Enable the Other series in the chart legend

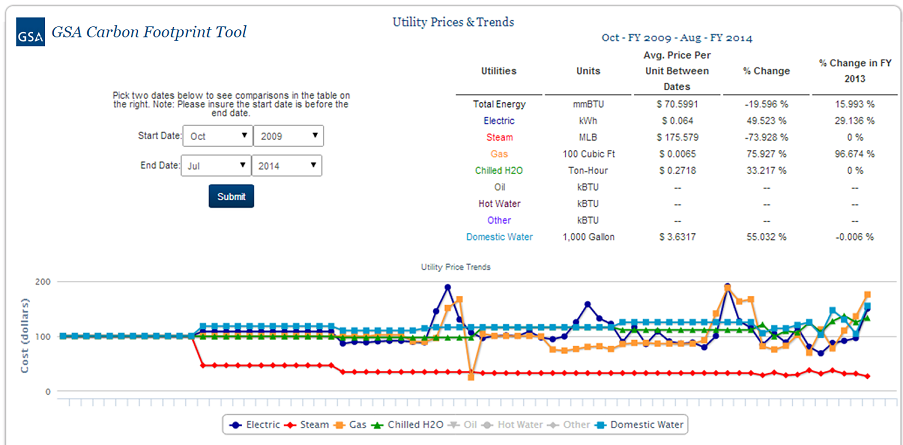567,425
